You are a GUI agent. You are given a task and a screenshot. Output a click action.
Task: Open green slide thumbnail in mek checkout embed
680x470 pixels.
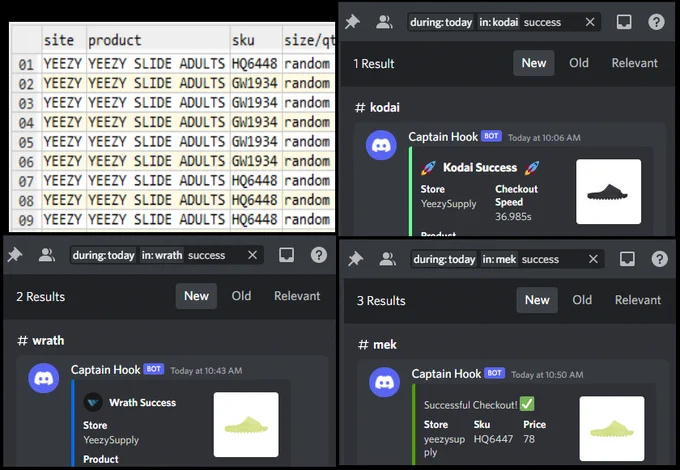pos(612,428)
